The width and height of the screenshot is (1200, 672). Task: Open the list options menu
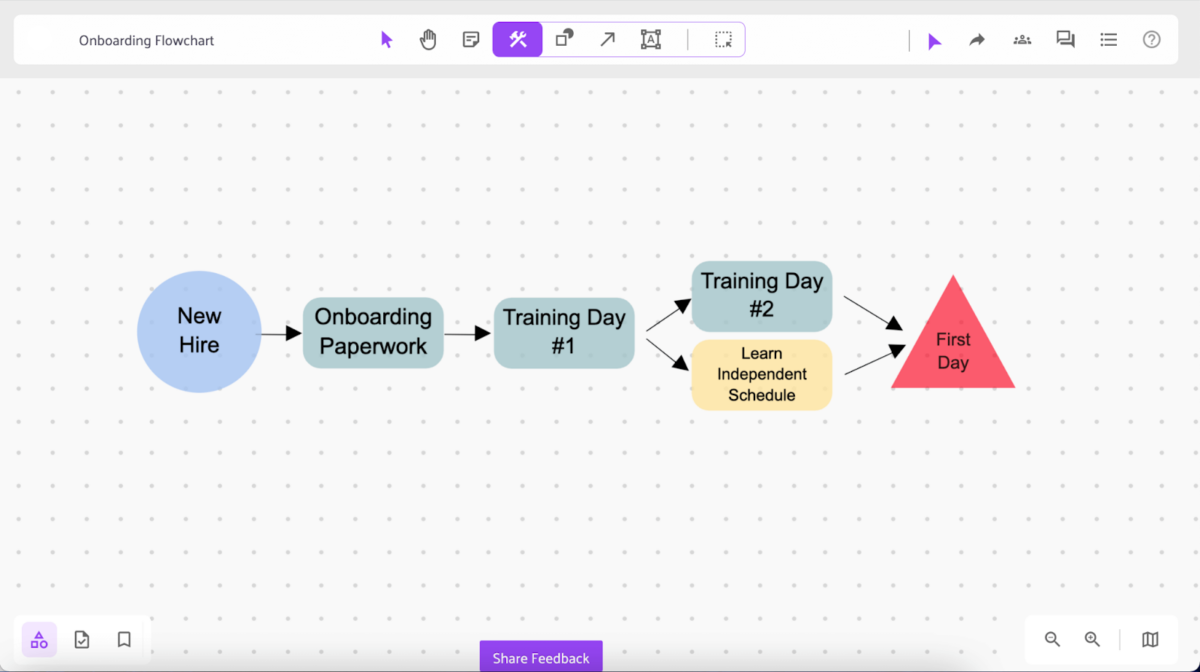click(1108, 39)
